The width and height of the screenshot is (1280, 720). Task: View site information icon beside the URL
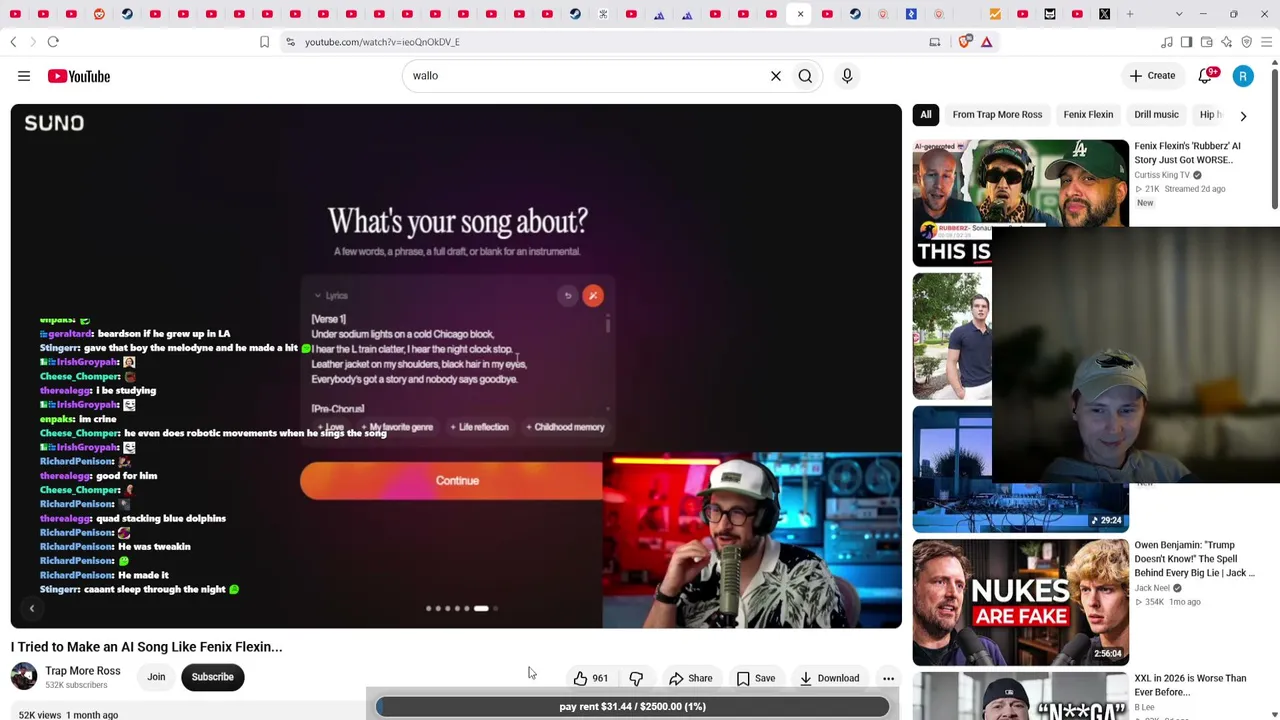point(290,42)
